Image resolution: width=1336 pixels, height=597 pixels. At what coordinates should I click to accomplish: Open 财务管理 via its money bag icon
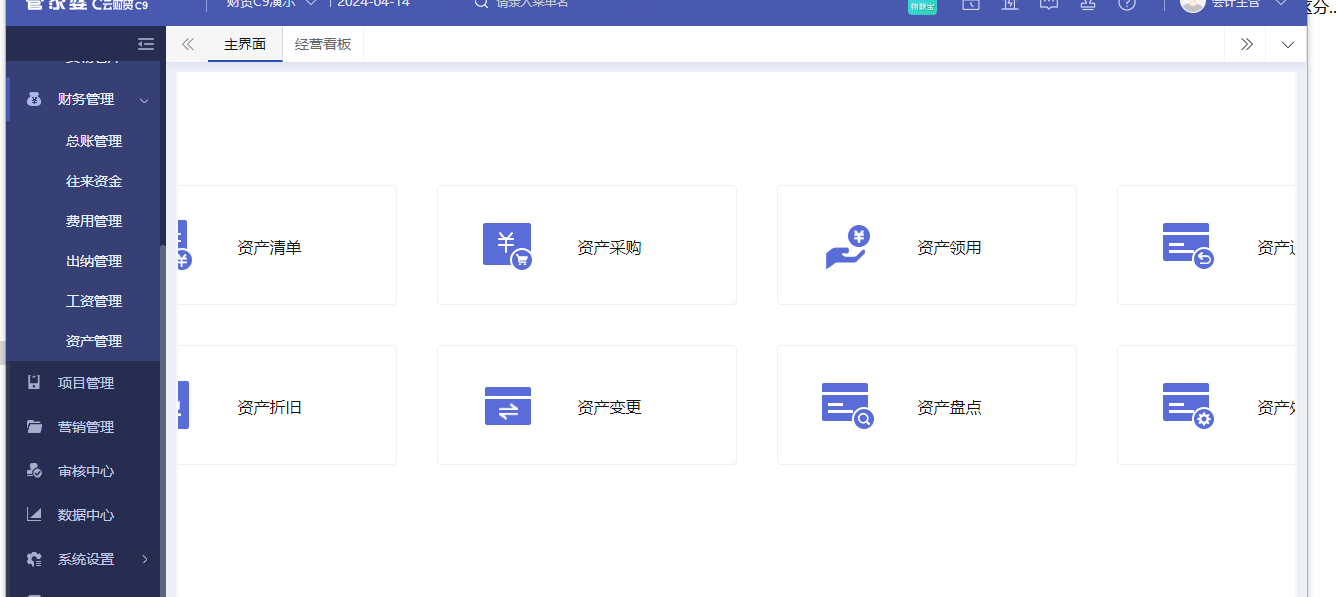34,99
